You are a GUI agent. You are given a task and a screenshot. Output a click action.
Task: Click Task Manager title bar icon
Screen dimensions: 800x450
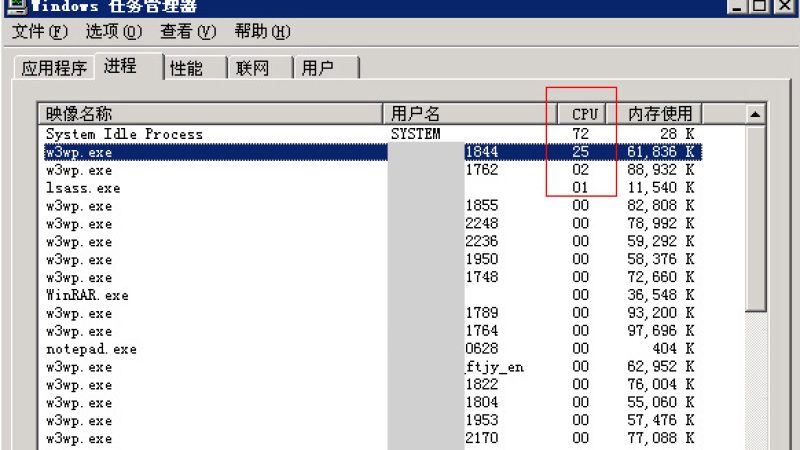pyautogui.click(x=17, y=6)
